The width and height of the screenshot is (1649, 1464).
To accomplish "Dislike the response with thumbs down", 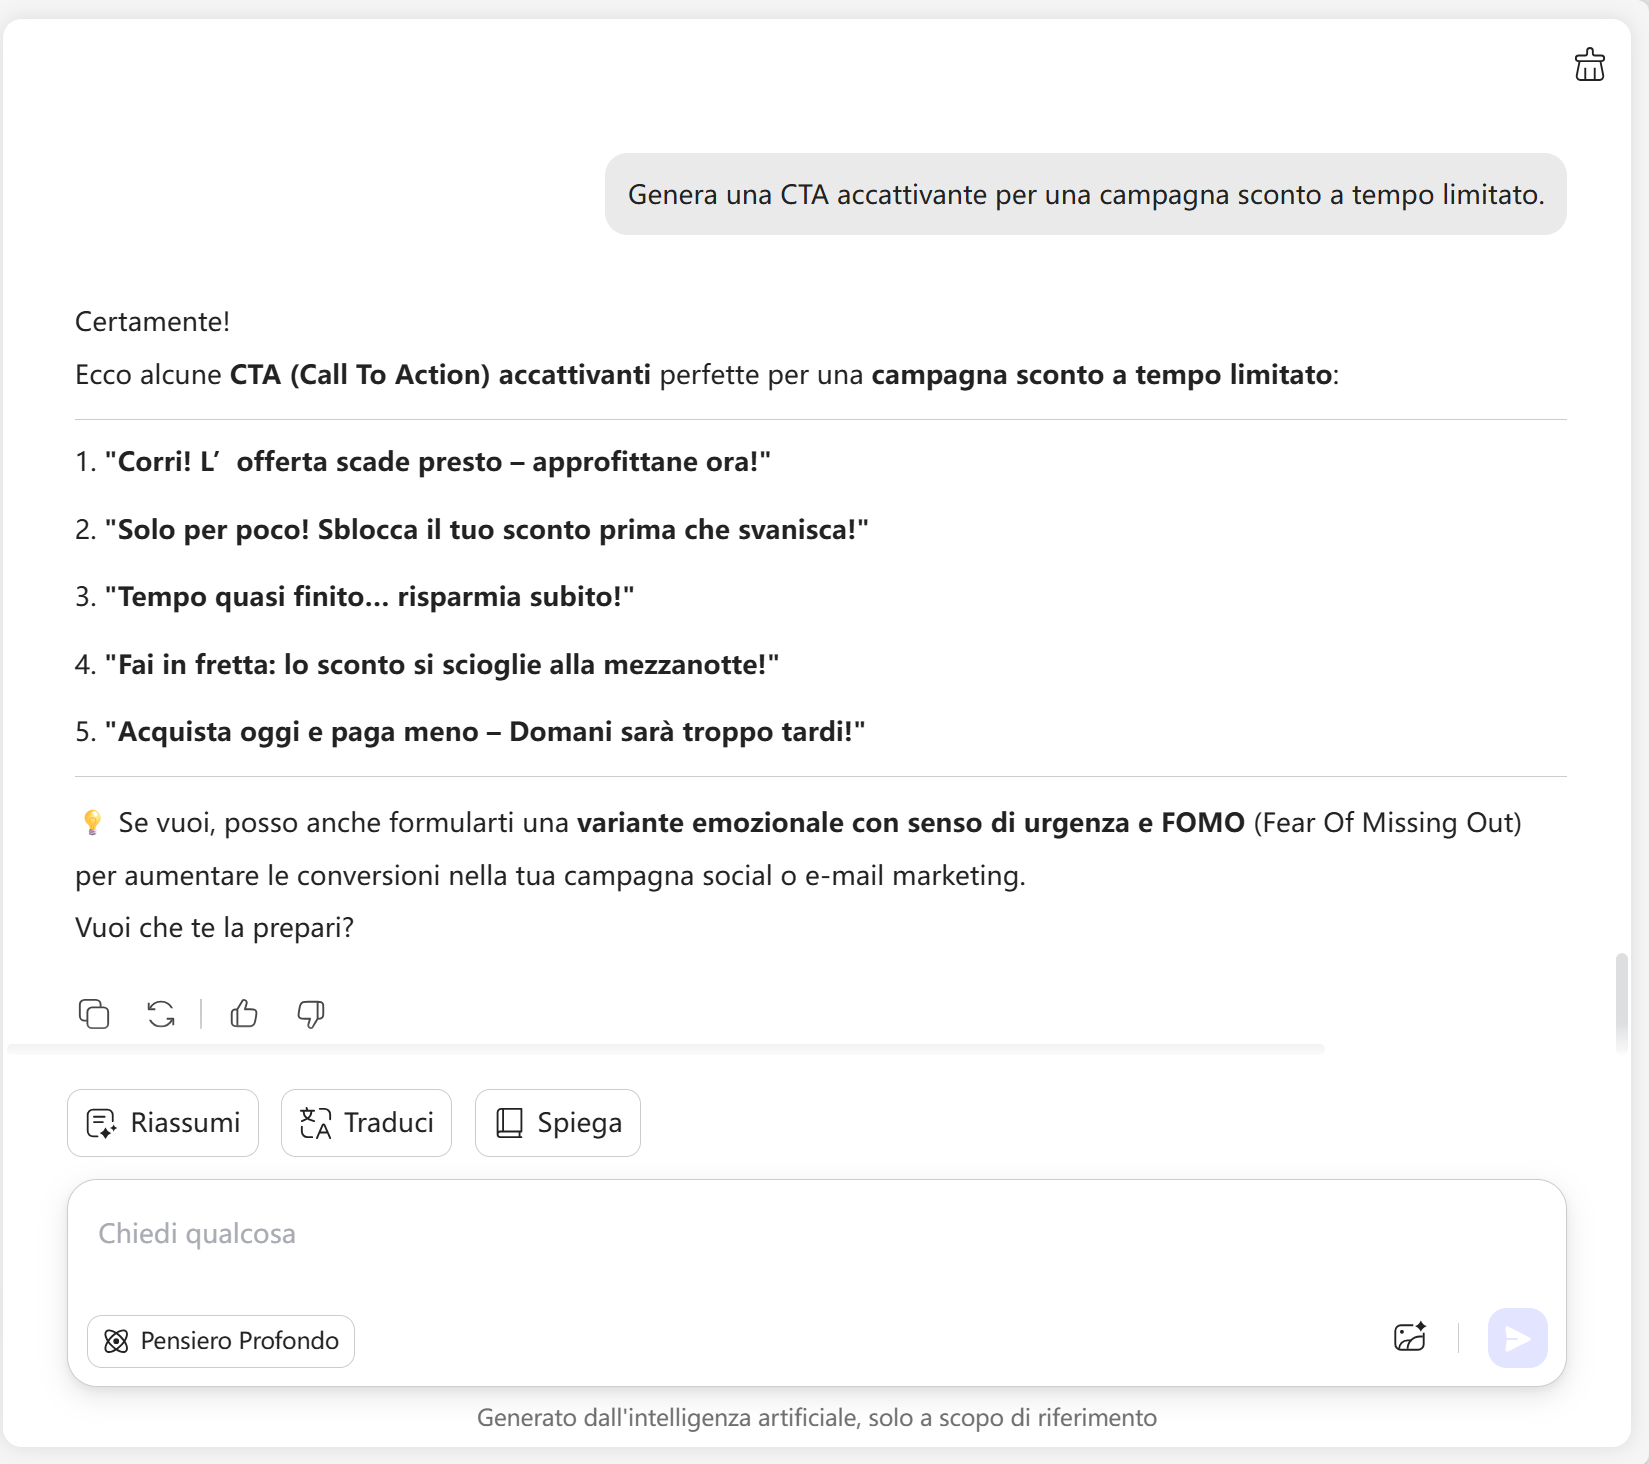I will [x=311, y=1014].
